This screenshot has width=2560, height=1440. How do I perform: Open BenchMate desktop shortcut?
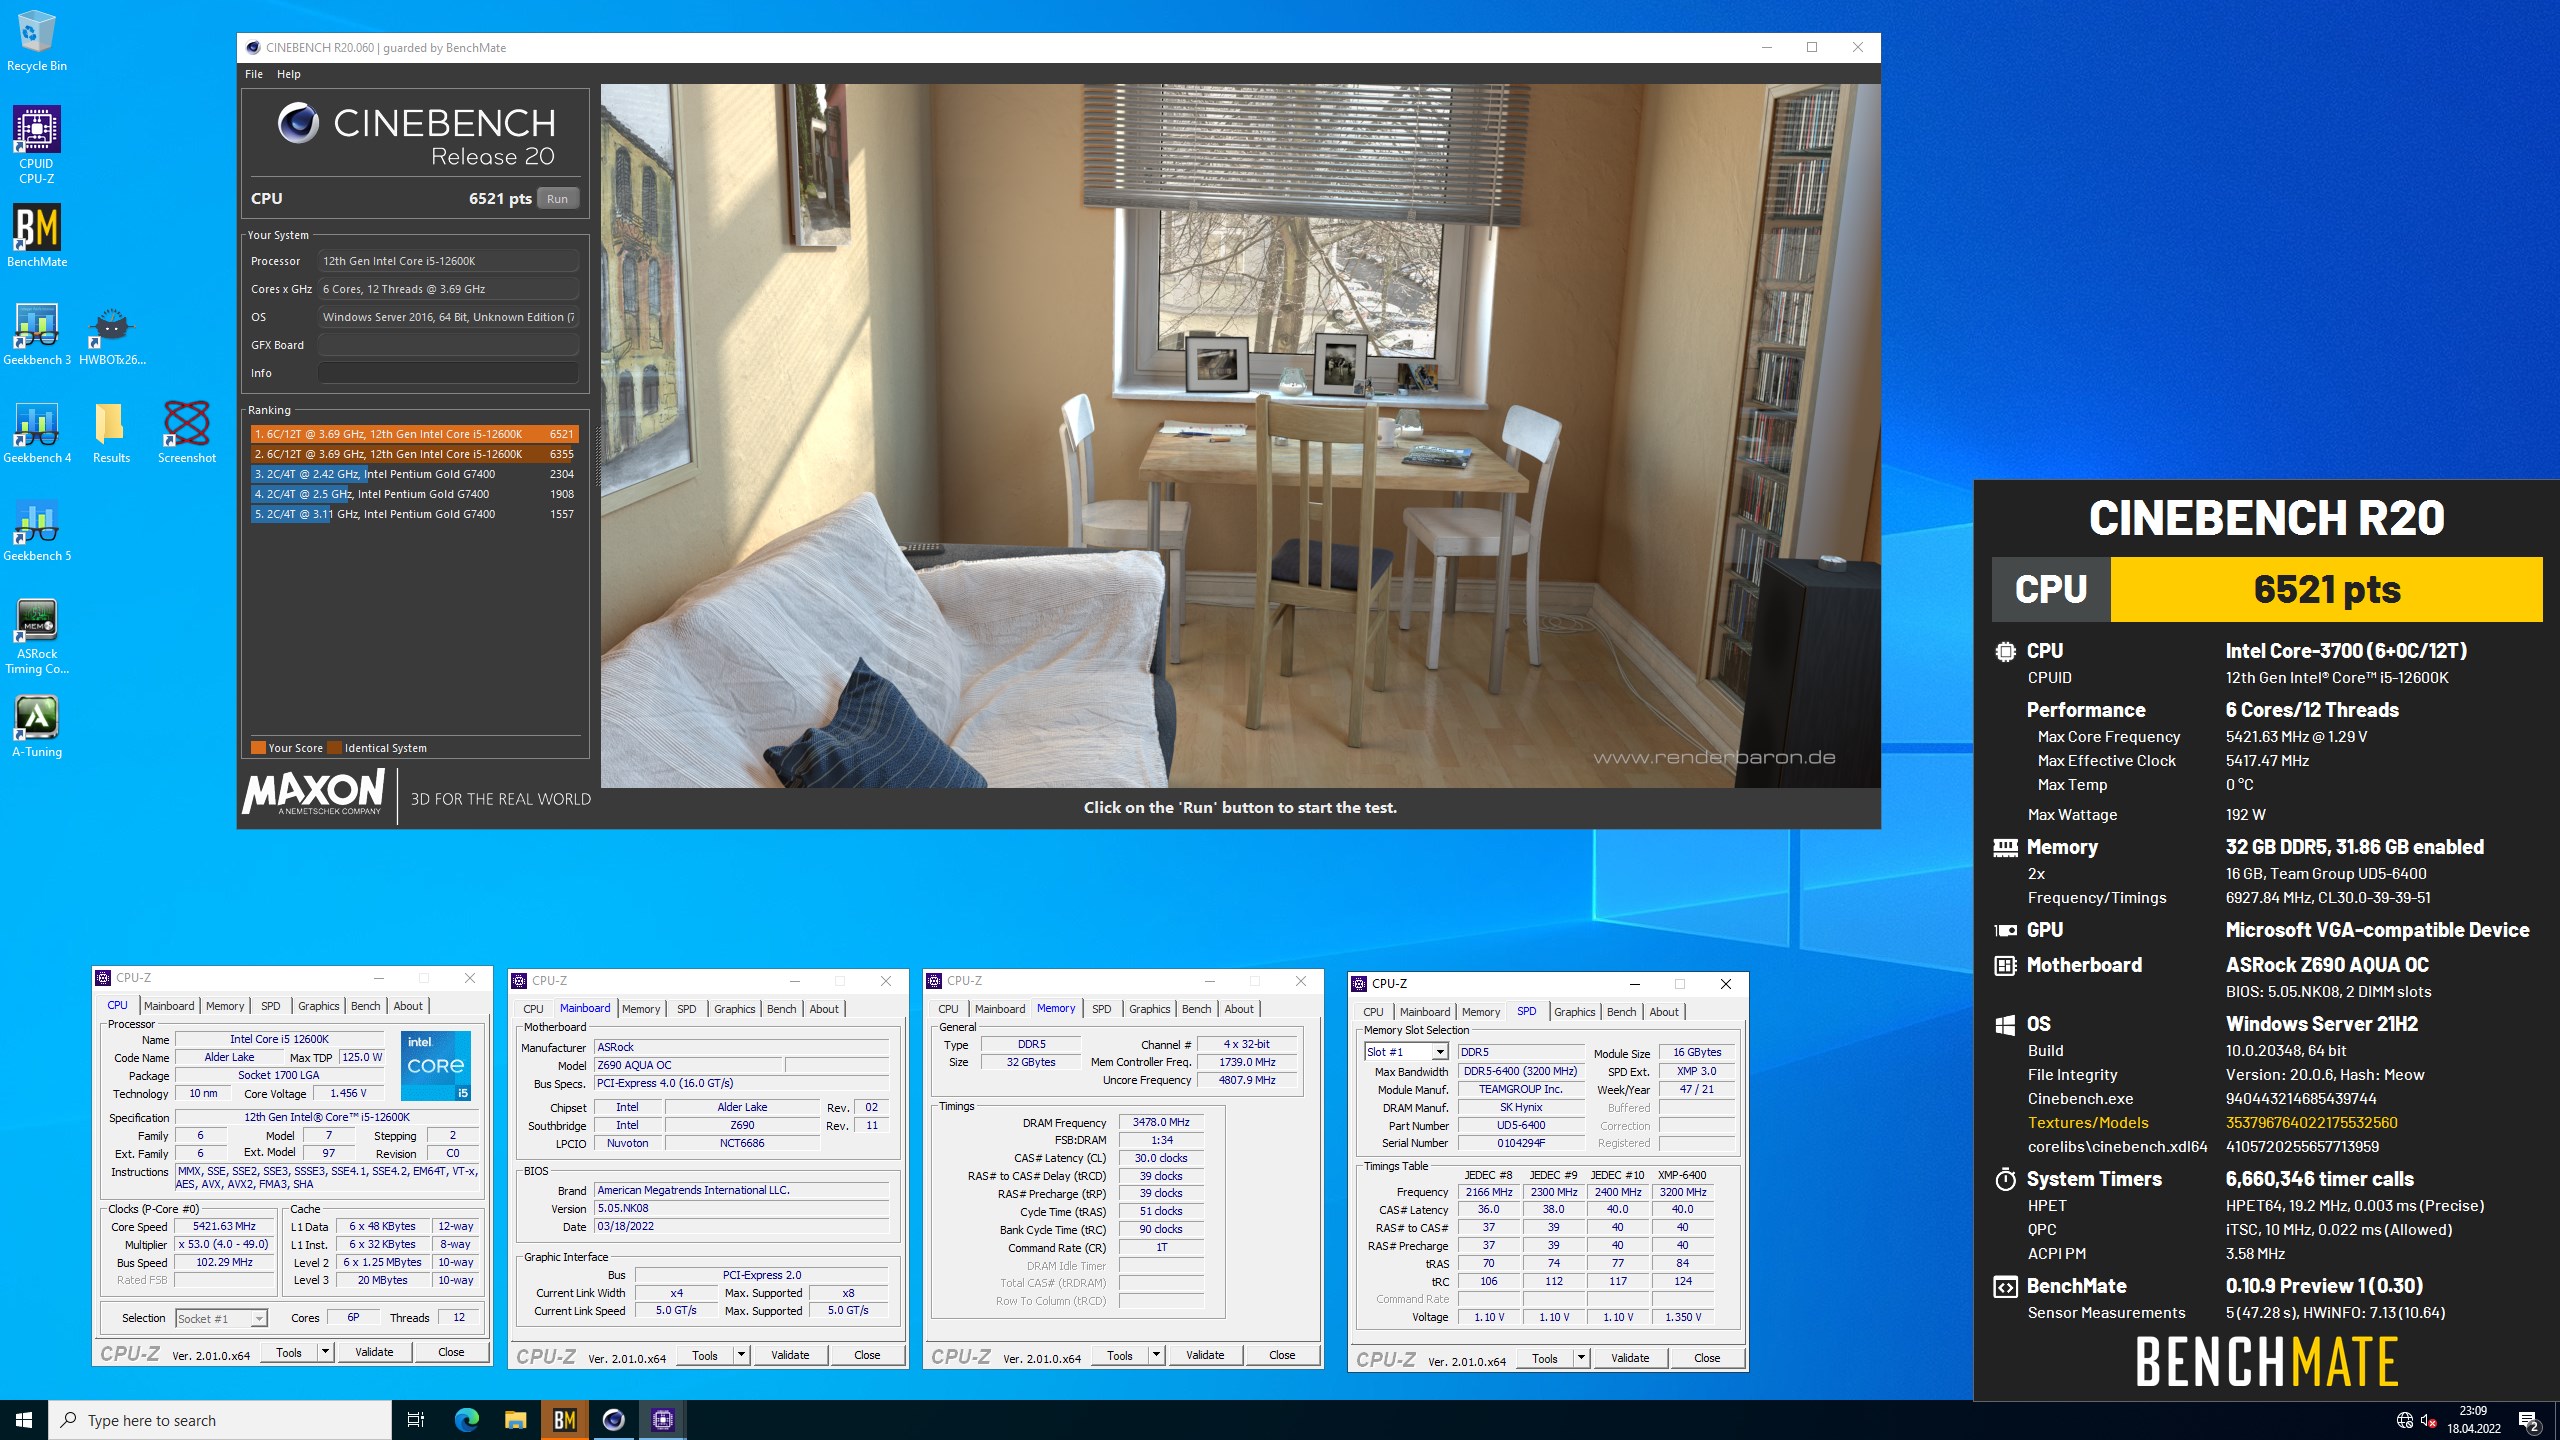coord(36,237)
